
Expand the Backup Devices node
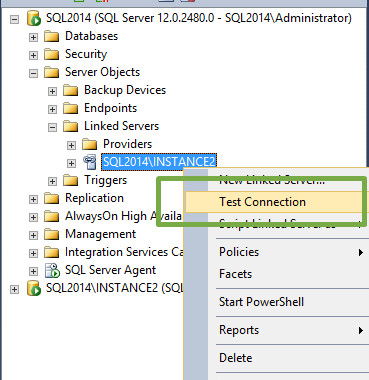52,91
